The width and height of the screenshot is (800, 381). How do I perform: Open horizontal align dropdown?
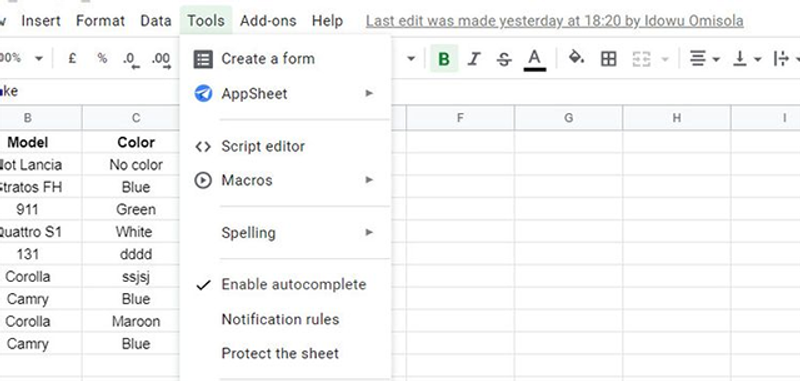point(704,59)
